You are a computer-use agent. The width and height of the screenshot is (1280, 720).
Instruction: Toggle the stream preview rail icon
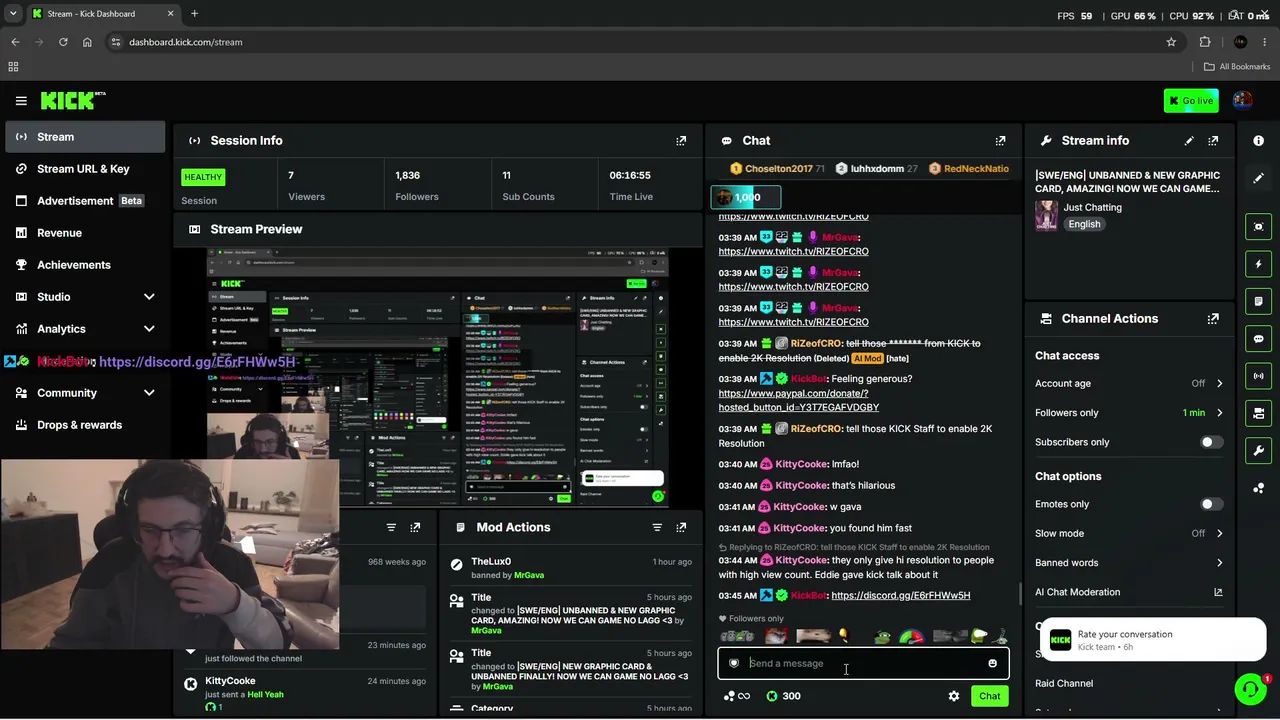point(1259,227)
